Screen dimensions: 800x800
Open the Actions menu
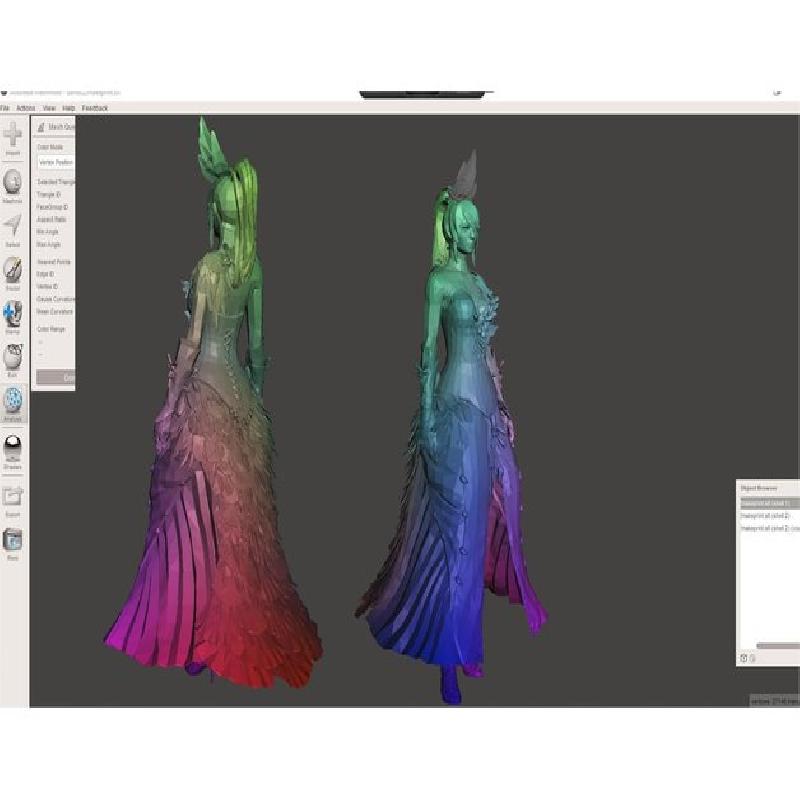click(26, 108)
